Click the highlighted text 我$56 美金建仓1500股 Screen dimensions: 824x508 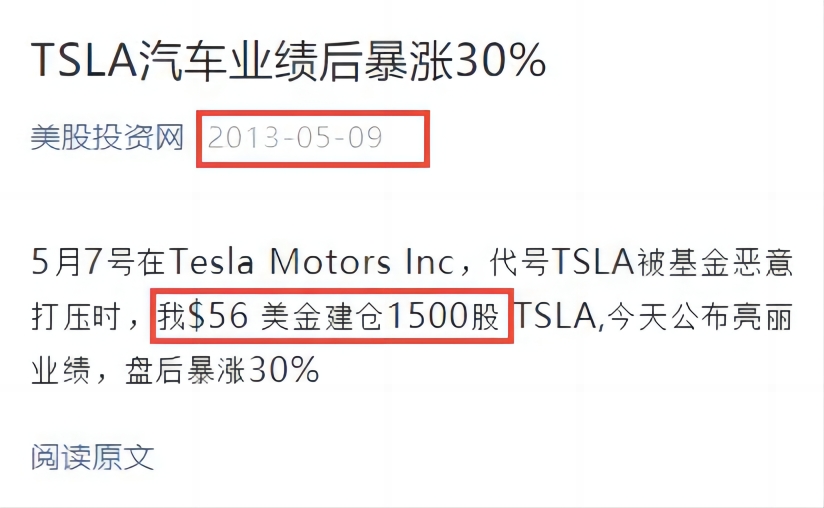coord(328,316)
